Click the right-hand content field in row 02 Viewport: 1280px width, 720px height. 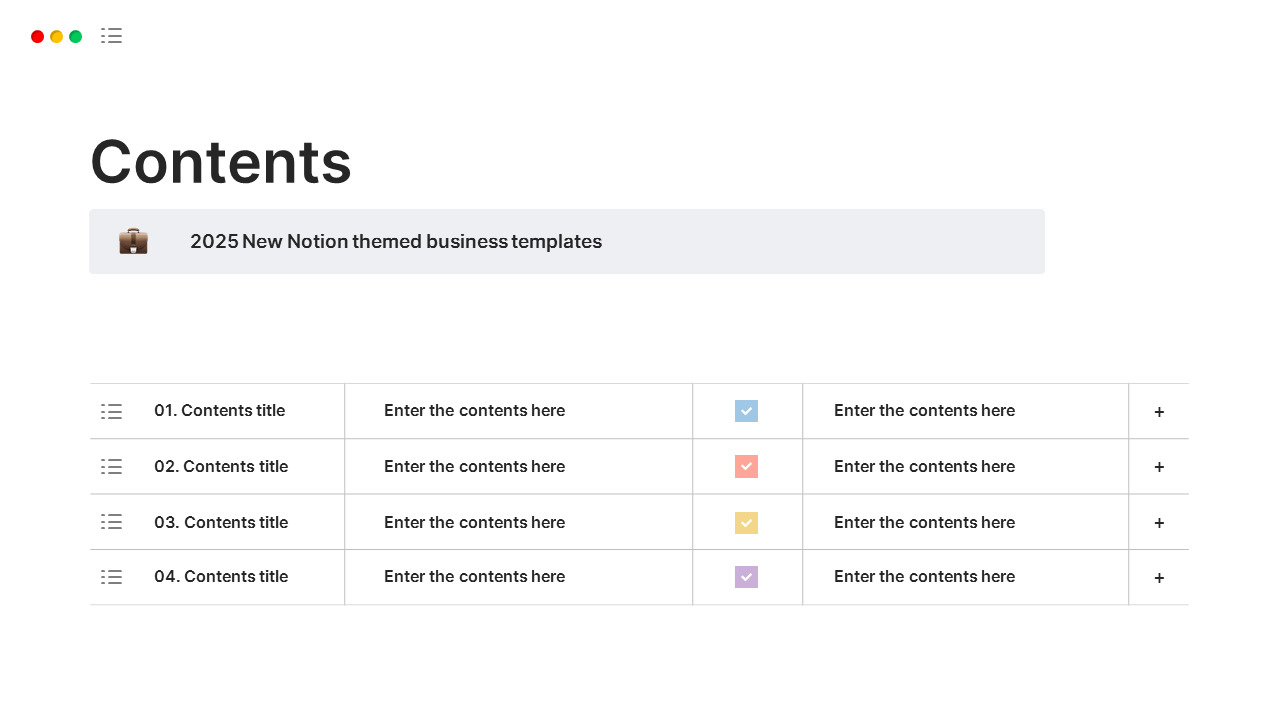pyautogui.click(x=924, y=467)
